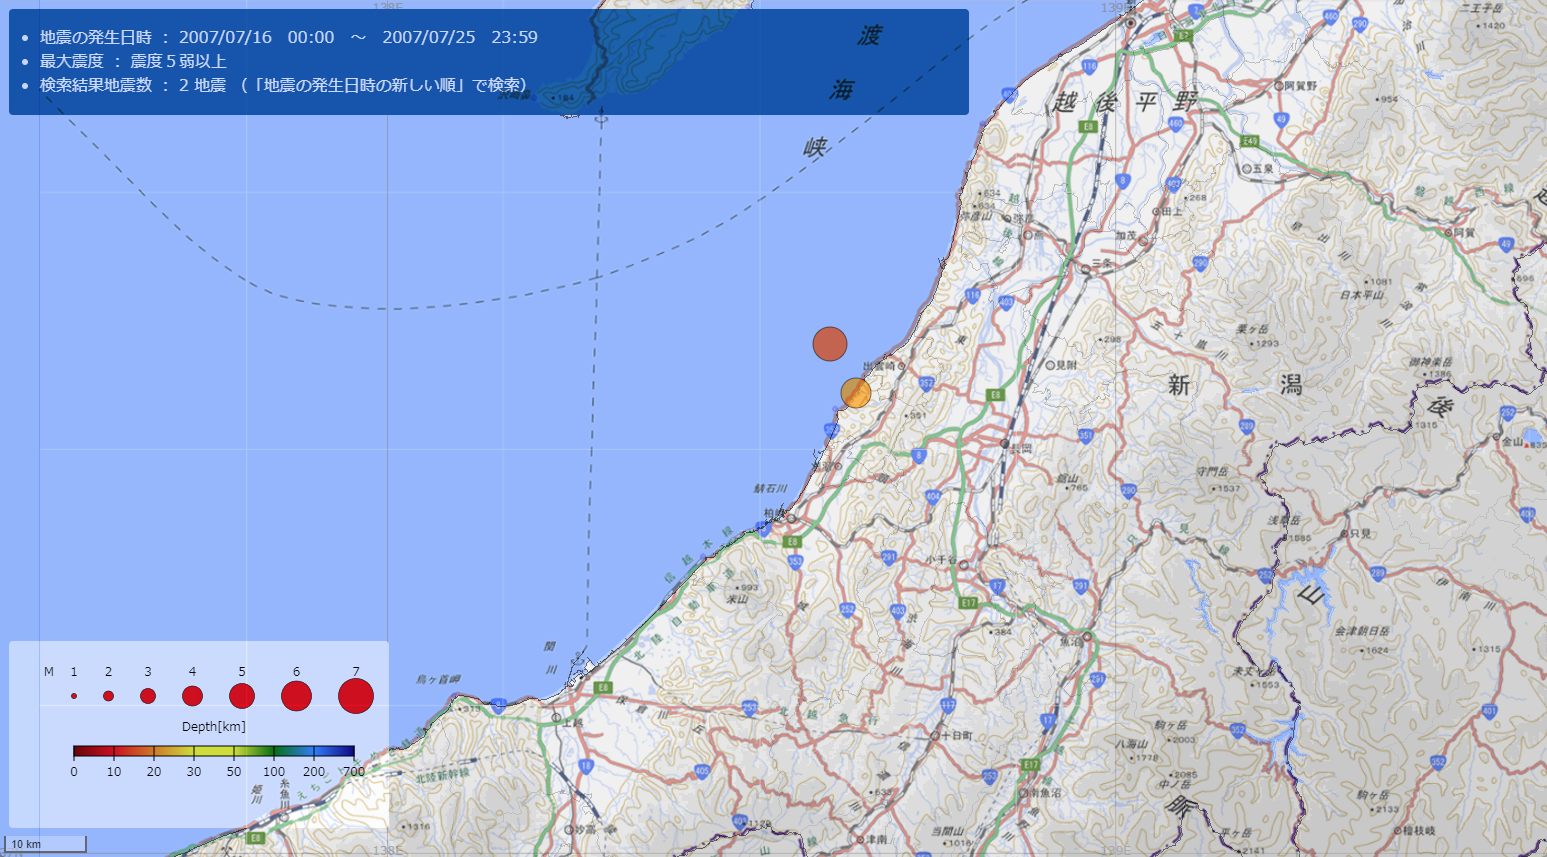Click the route 18 shield near 妙高
1547x857 pixels.
point(586,766)
